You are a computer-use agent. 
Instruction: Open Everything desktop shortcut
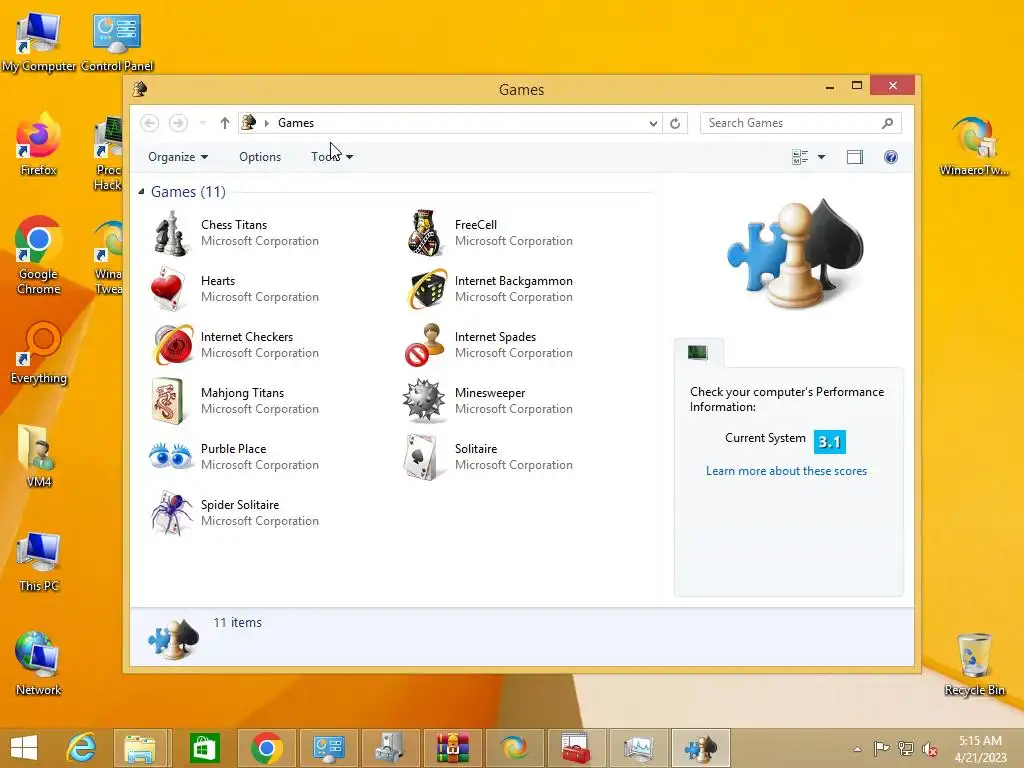(39, 352)
